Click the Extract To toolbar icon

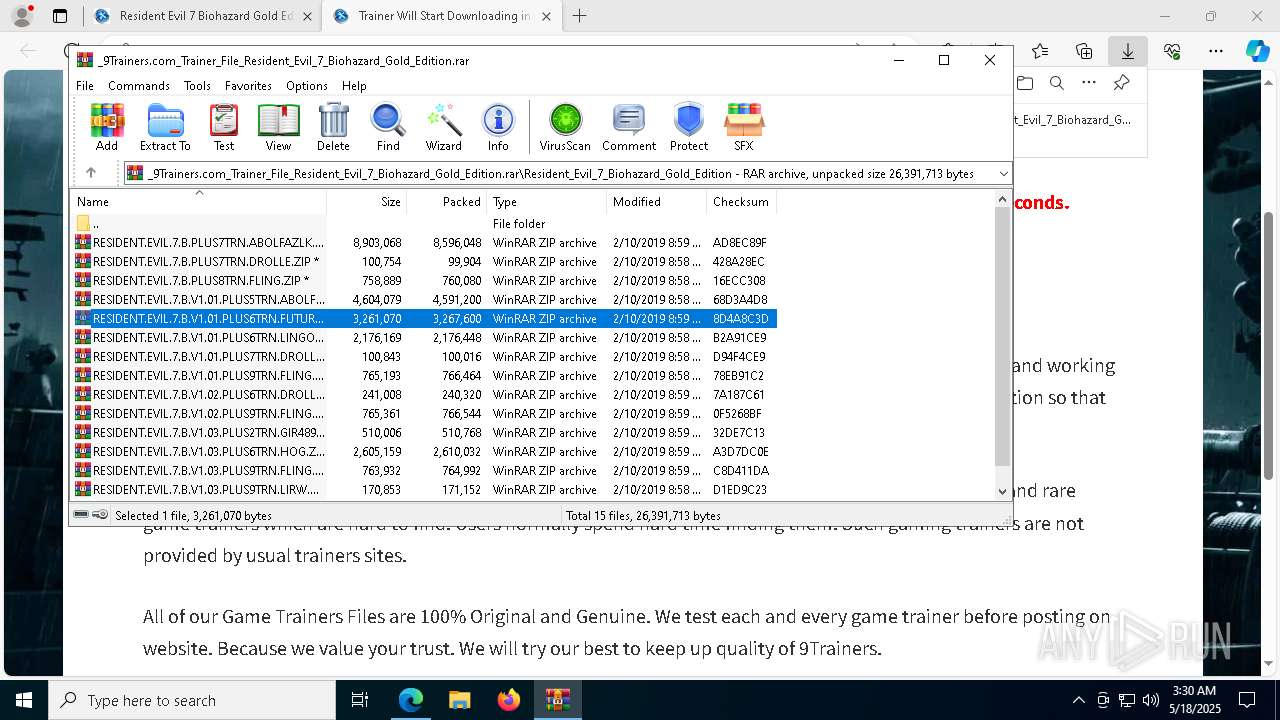[165, 127]
